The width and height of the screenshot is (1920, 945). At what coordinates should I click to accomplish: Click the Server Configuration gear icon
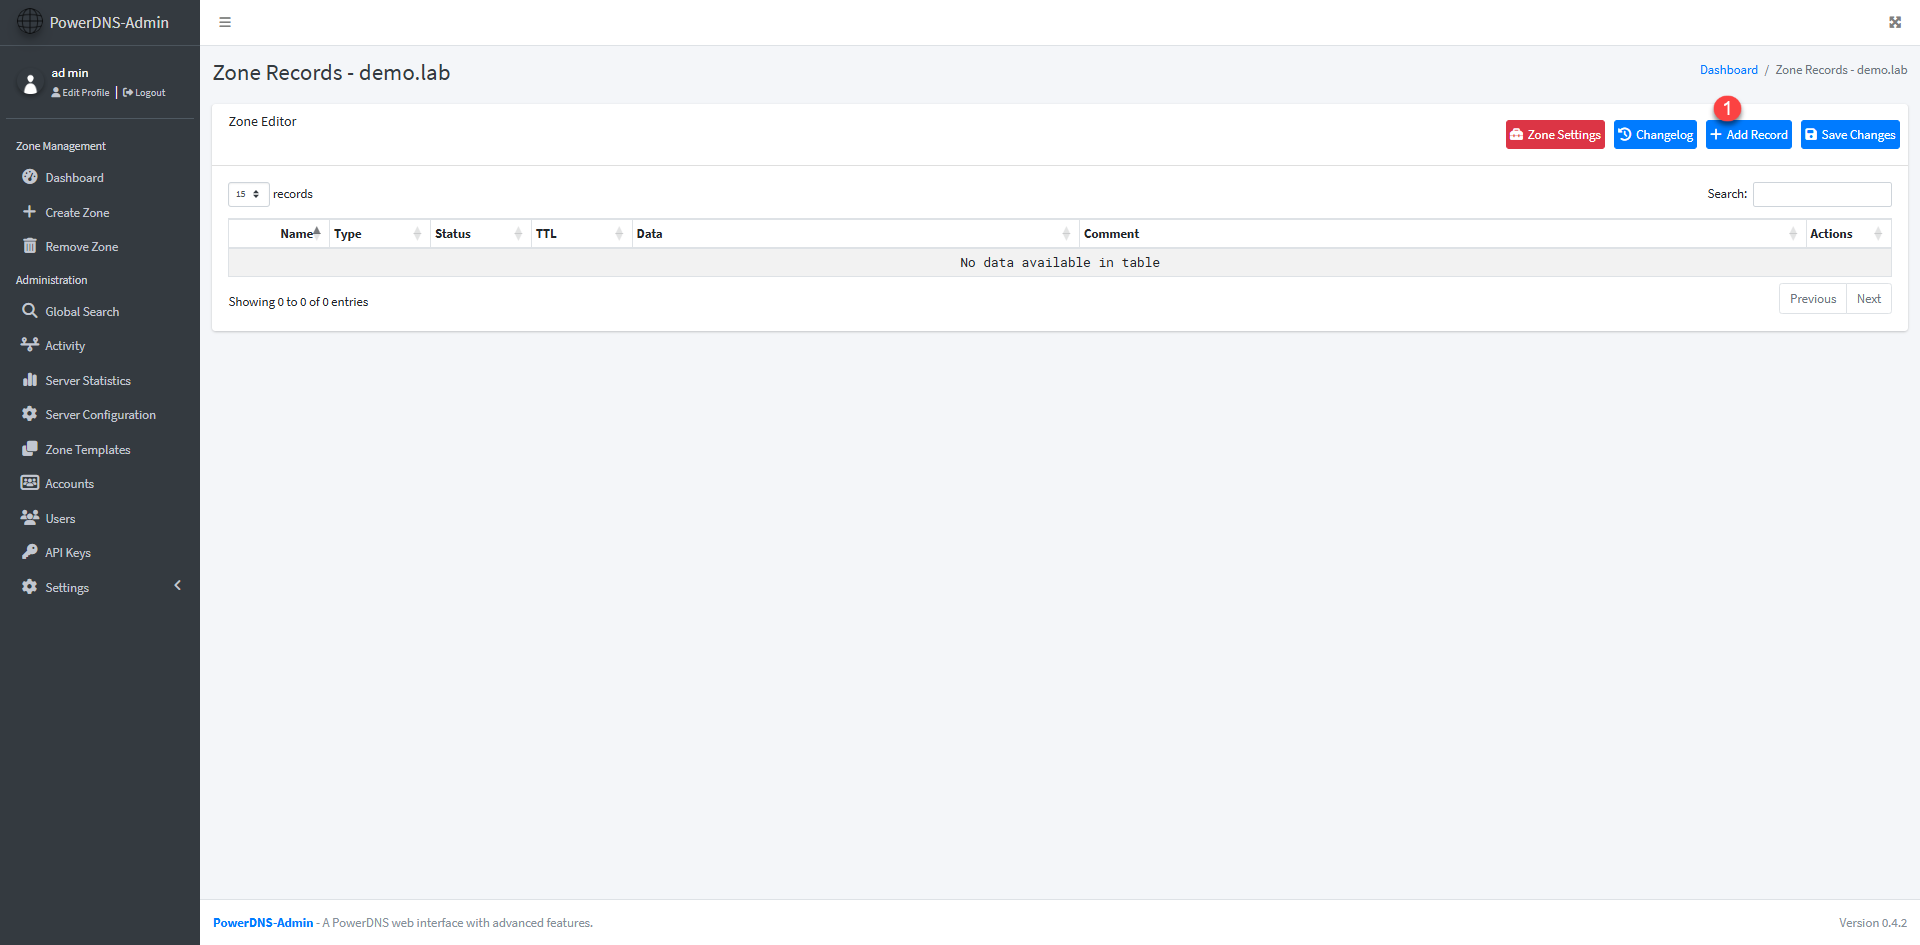coord(30,414)
